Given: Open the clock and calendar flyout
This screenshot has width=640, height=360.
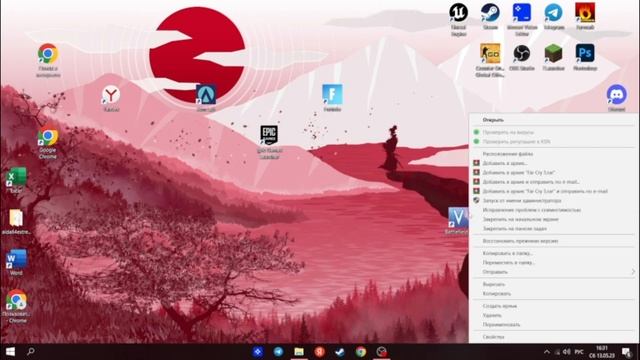Looking at the screenshot, I should [x=602, y=351].
